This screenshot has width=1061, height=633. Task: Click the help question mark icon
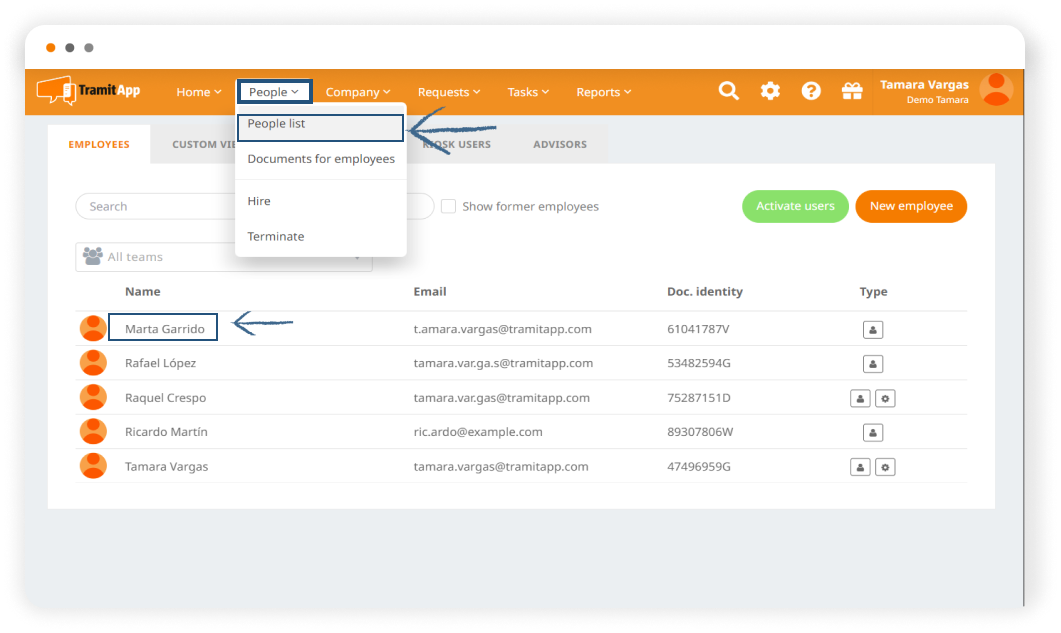coord(811,91)
